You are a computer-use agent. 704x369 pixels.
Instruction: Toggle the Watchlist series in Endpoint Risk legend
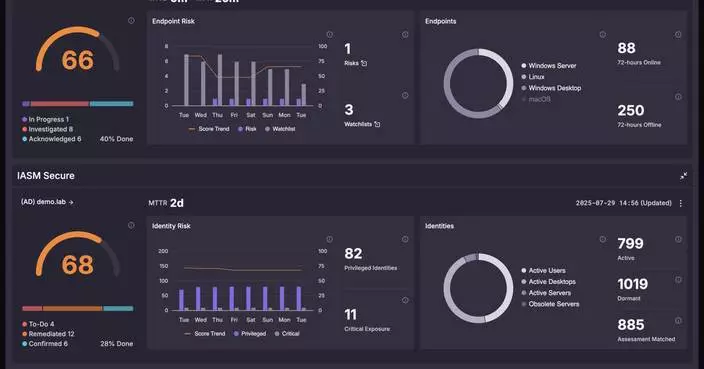tap(280, 129)
